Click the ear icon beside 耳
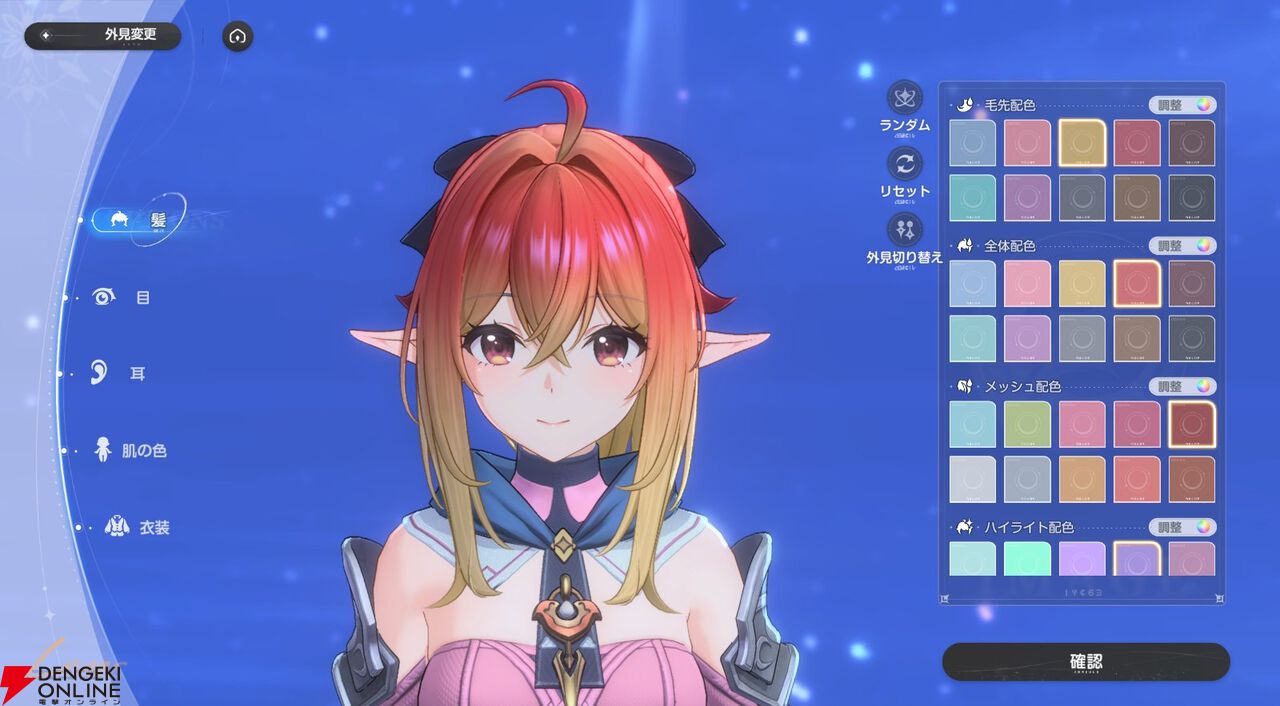 point(98,373)
